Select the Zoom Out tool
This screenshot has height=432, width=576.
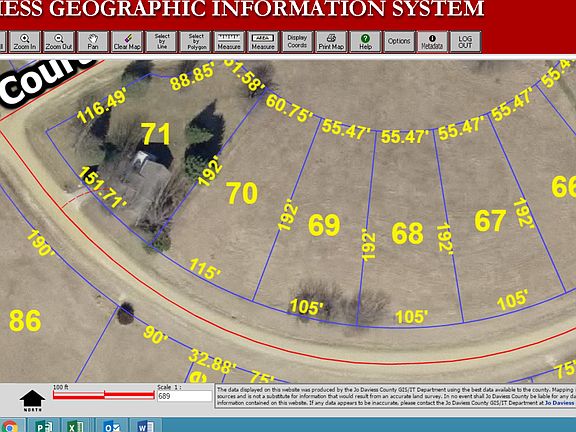tap(59, 42)
